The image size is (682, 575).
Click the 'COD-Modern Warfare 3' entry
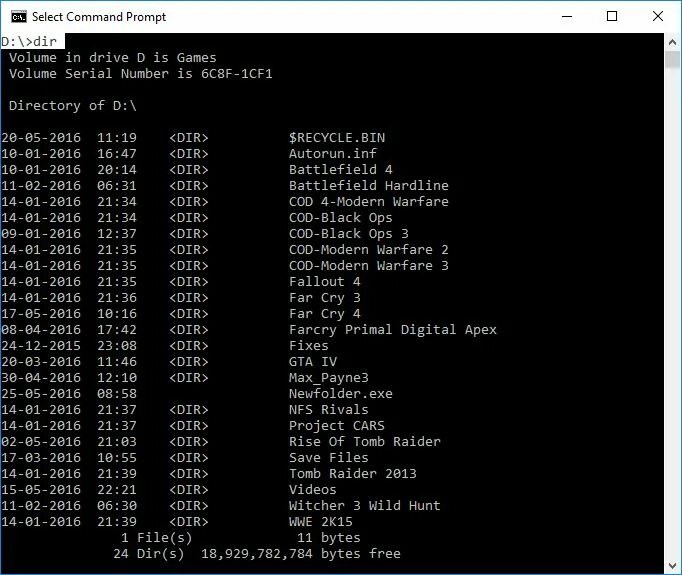(369, 266)
